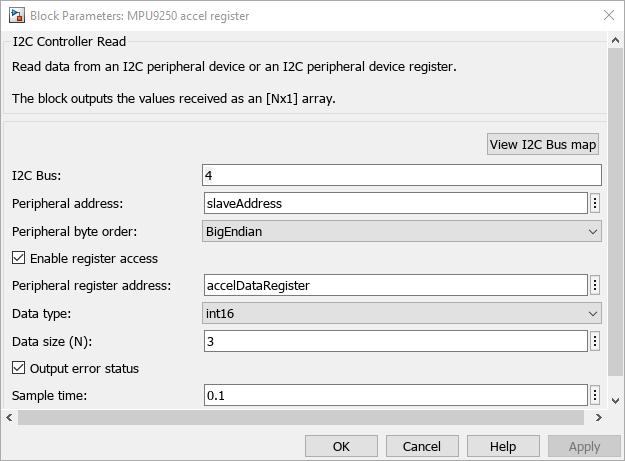
Task: Open options menu beside Peripheral address field
Action: [595, 203]
